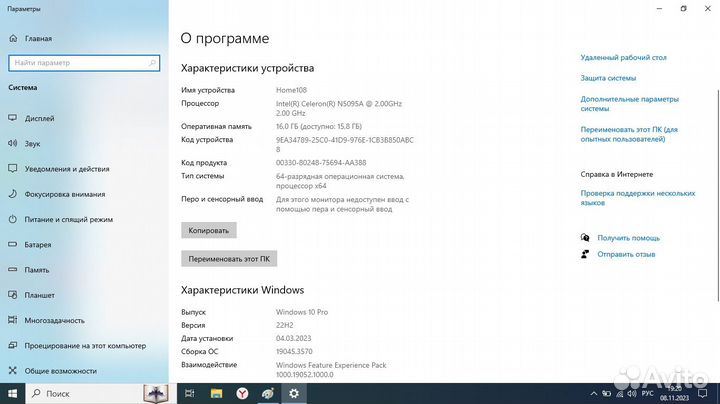Screen dimensions: 720x404
Task: Open the Windows Start menu
Action: (x=12, y=393)
